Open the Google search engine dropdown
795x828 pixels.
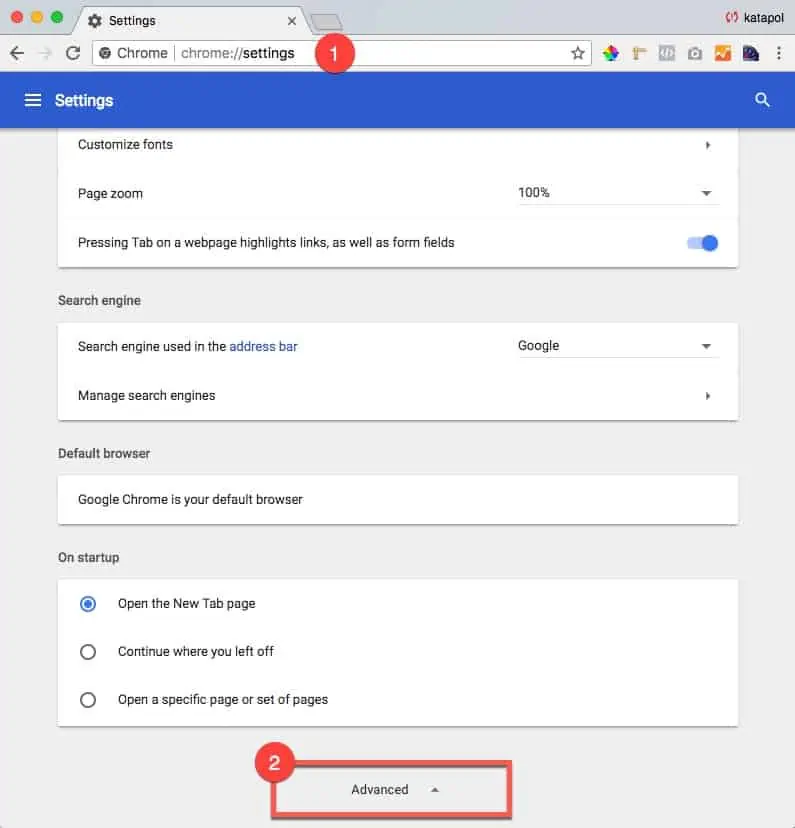click(618, 346)
